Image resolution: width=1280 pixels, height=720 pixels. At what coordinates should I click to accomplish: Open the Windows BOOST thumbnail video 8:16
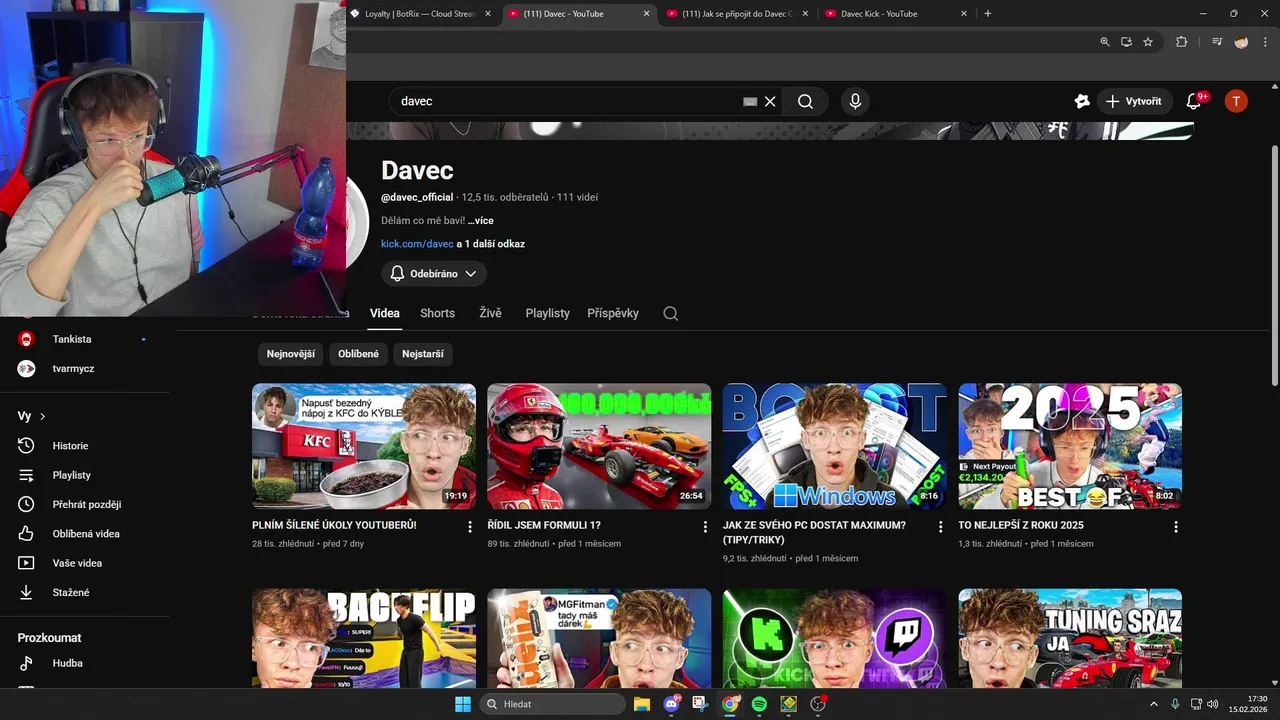835,446
